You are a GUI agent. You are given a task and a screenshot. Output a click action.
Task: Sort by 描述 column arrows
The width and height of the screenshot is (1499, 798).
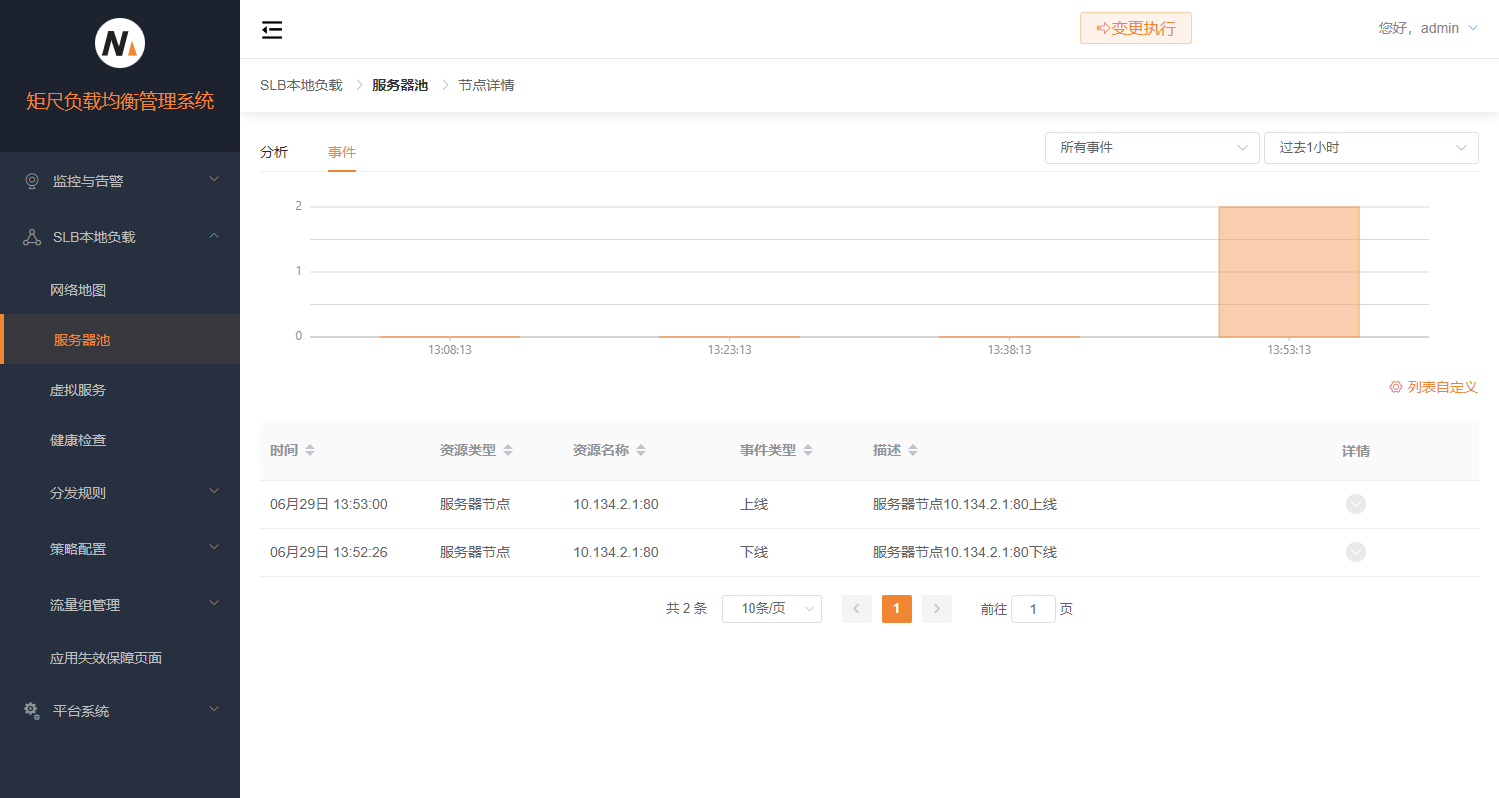[913, 451]
